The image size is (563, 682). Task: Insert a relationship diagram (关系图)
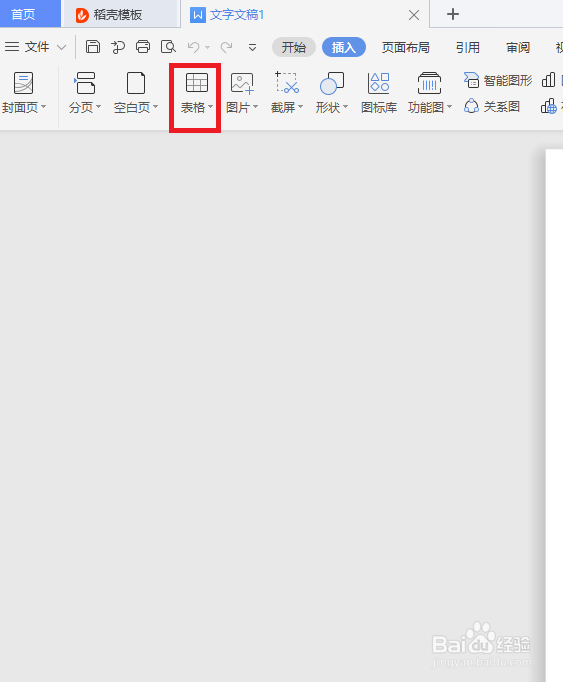[492, 106]
